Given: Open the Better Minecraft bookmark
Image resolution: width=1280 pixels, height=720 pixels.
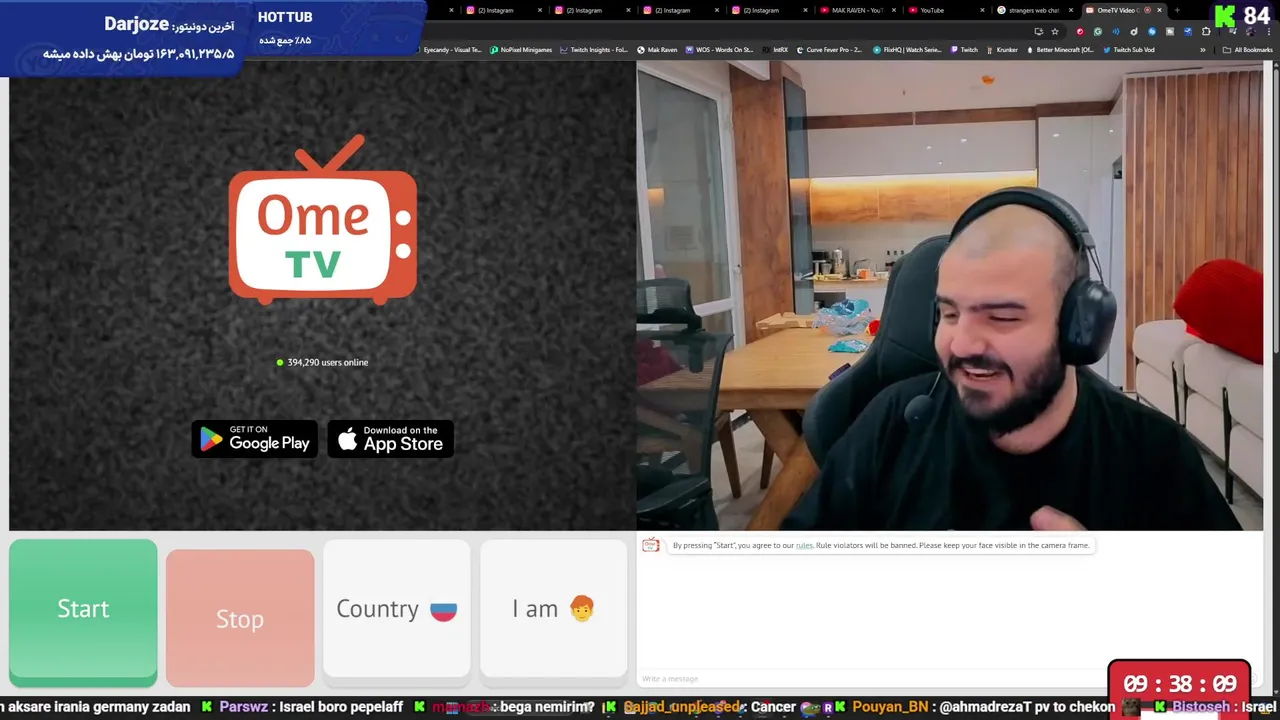Looking at the screenshot, I should click(1061, 50).
